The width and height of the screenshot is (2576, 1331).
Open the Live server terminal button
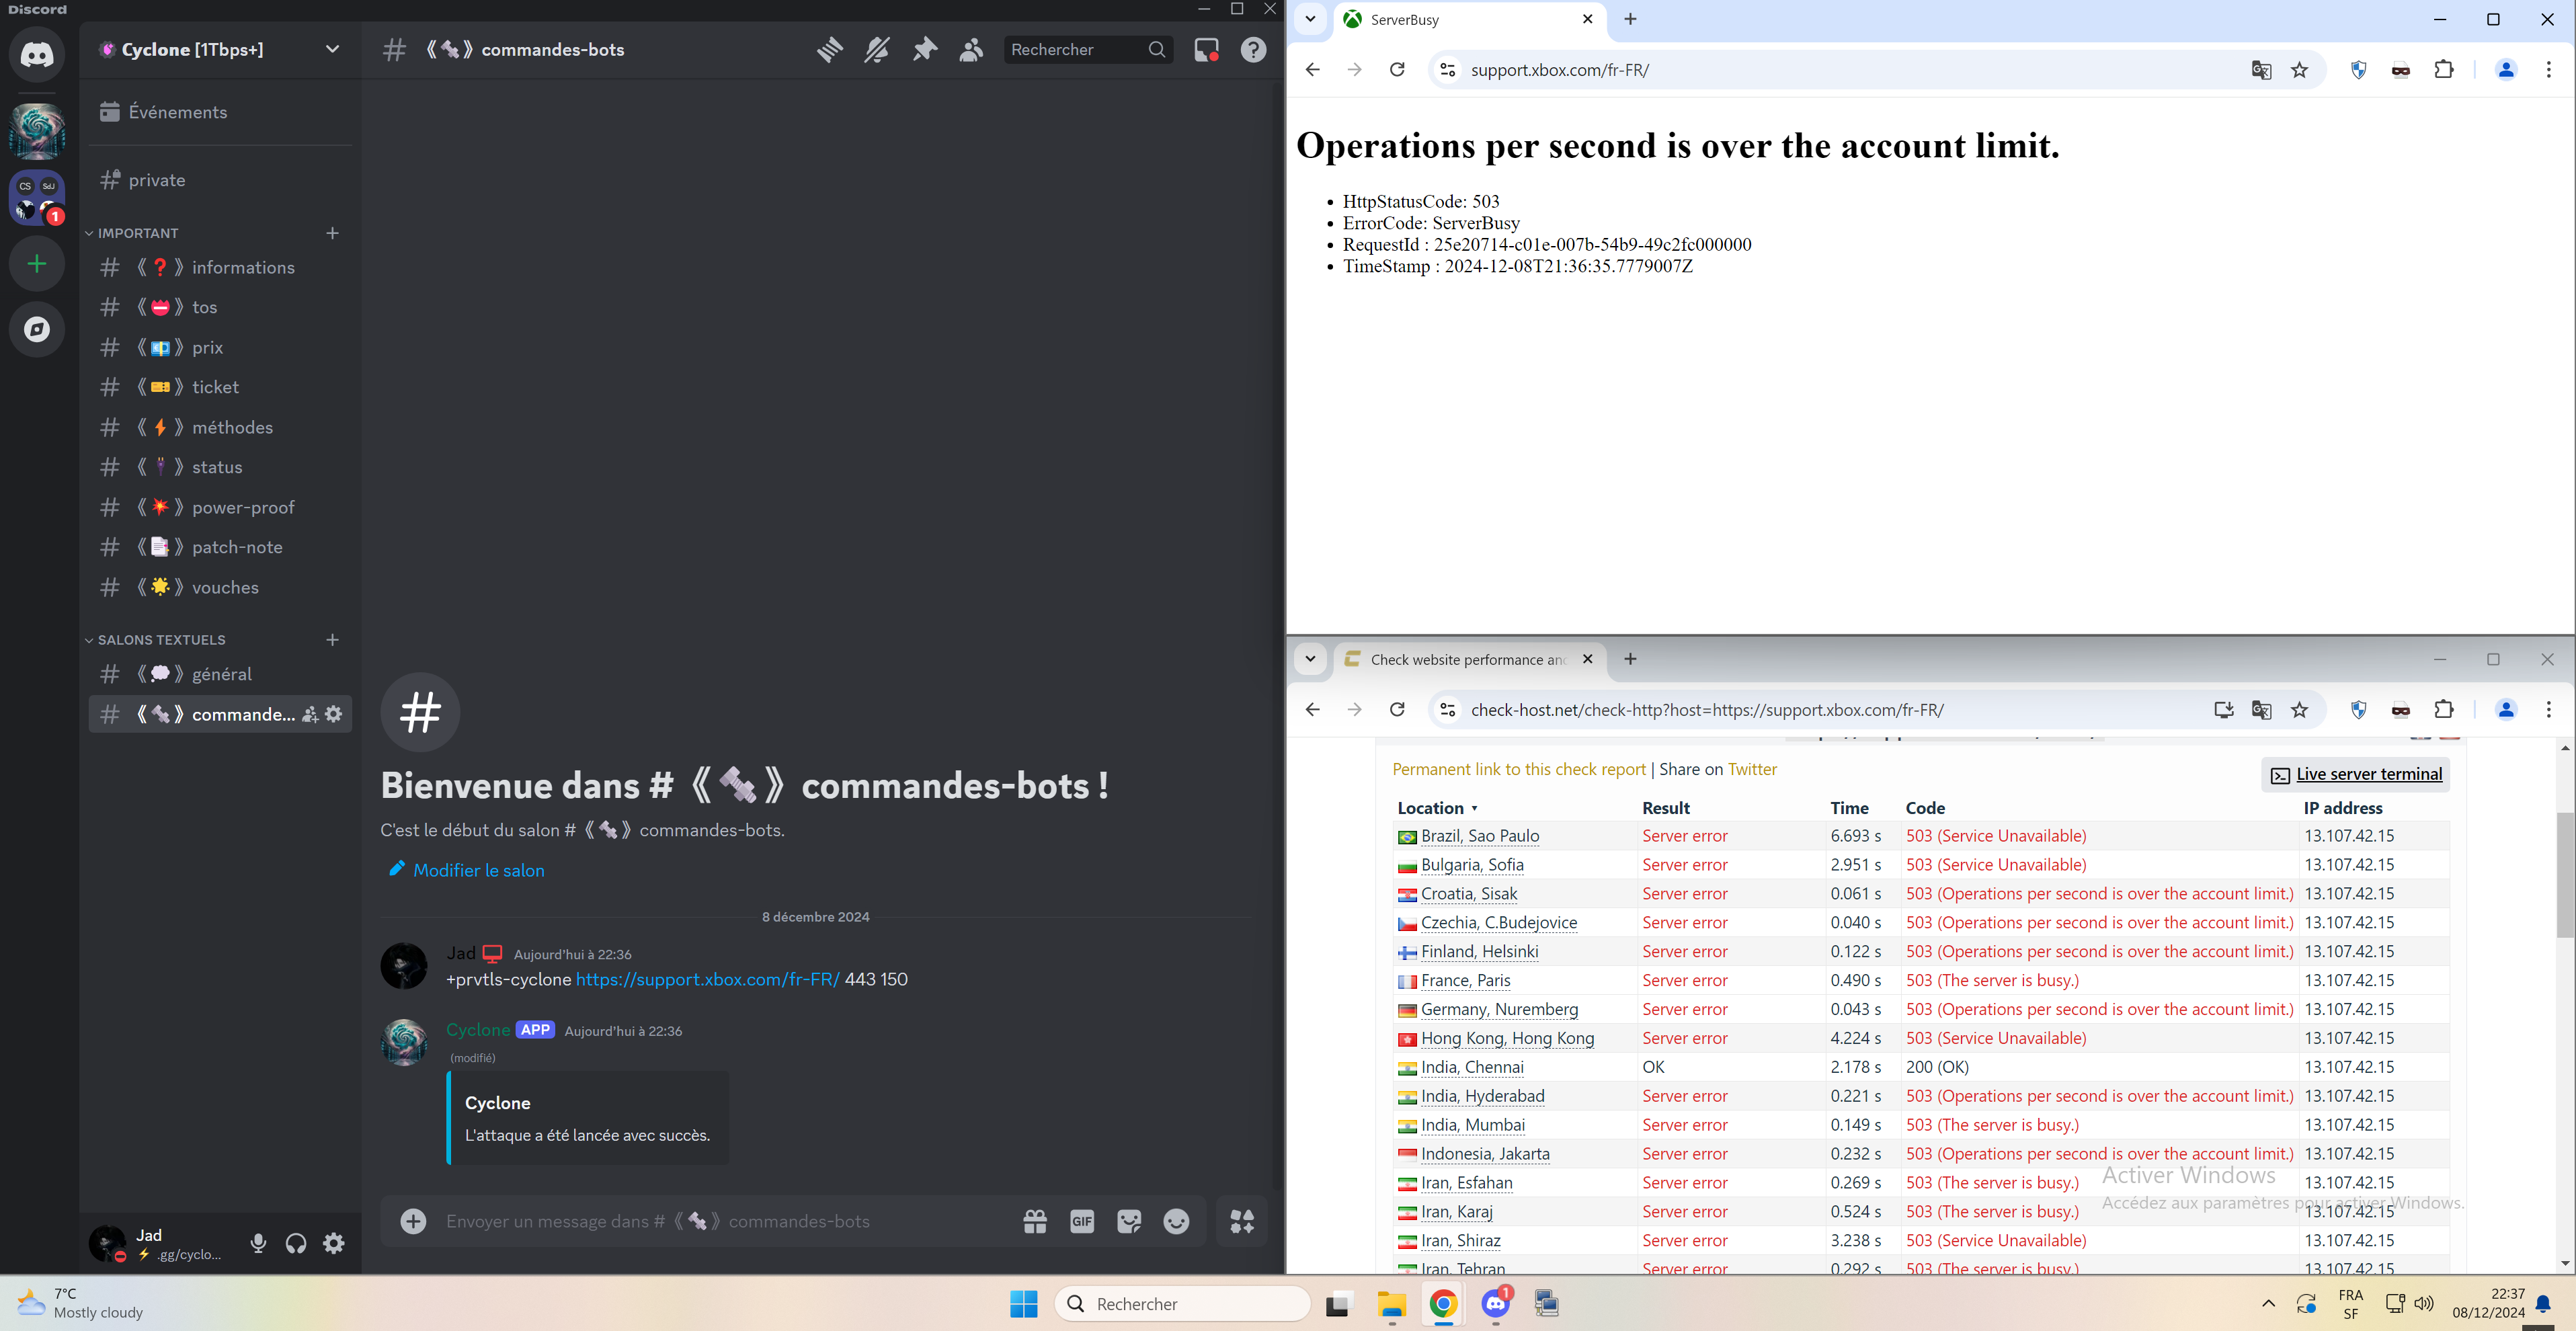click(x=2355, y=774)
